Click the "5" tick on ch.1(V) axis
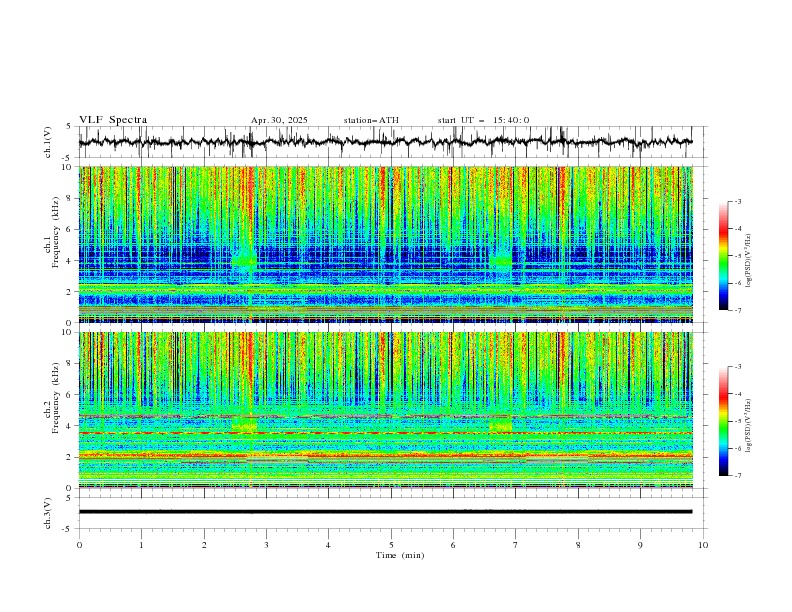792x612 pixels. (69, 127)
